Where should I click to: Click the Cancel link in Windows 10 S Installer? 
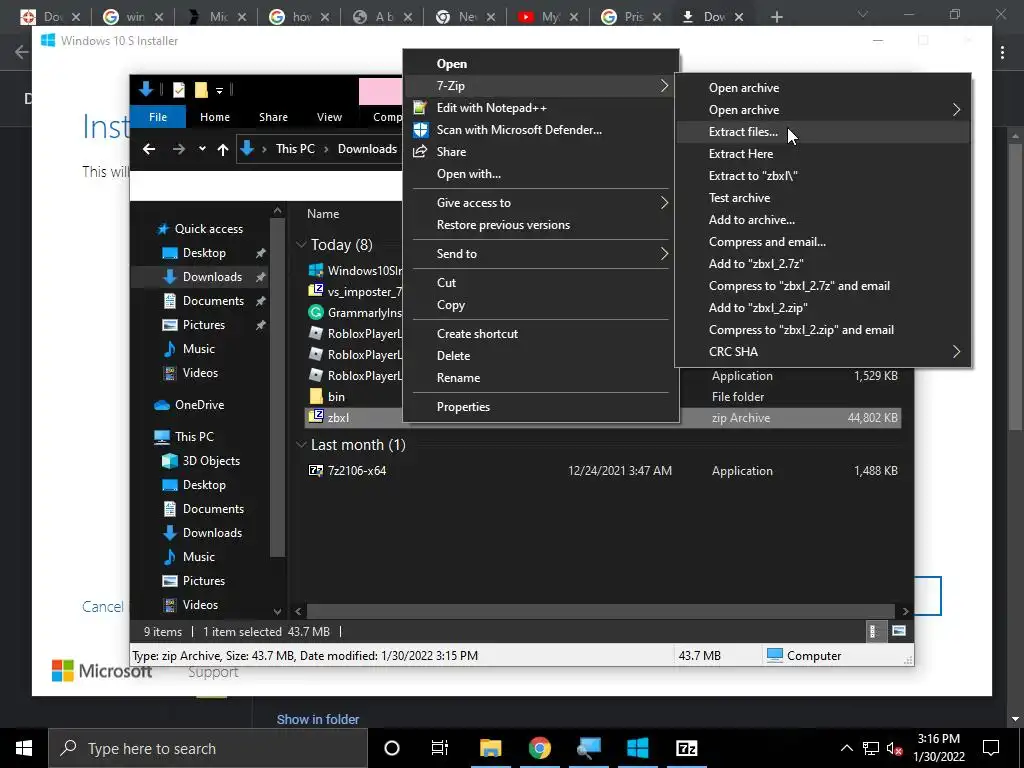[x=103, y=607]
